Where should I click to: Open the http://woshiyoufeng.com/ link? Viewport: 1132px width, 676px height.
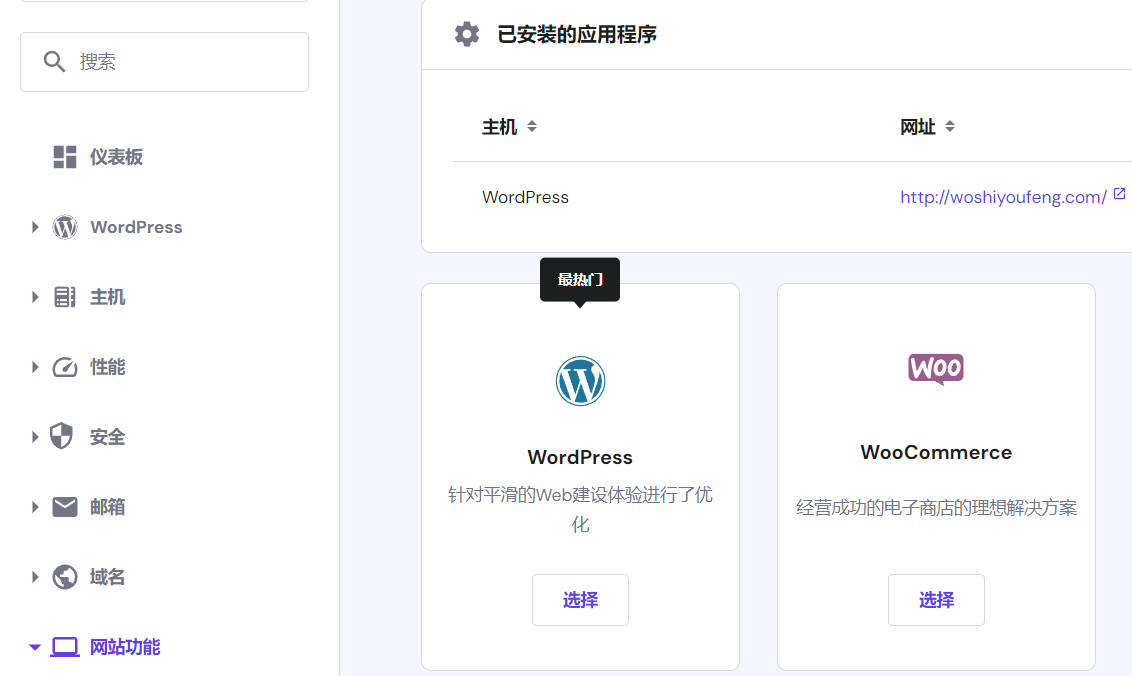(1004, 196)
